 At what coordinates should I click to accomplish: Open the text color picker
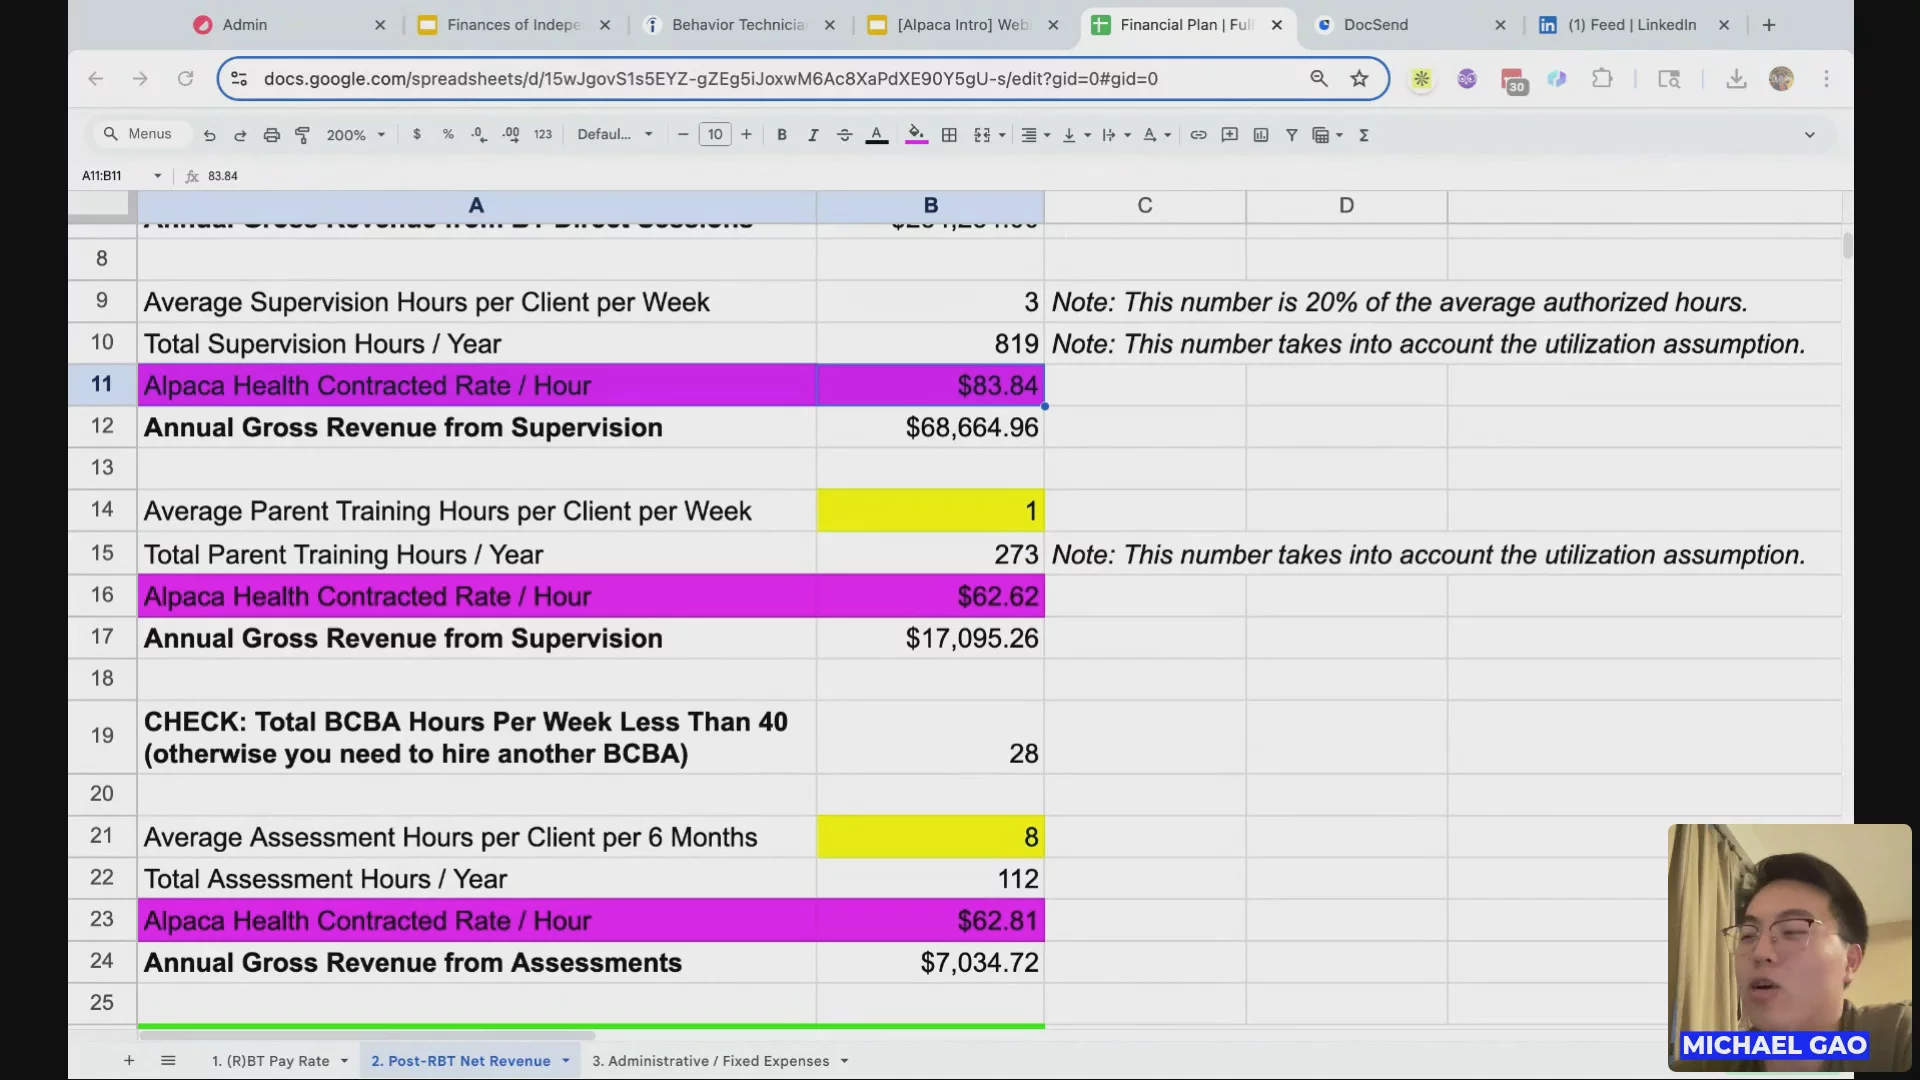pyautogui.click(x=877, y=135)
